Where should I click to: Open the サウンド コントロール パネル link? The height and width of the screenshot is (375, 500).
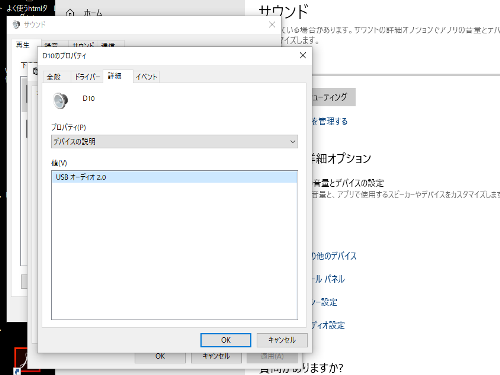tap(328, 279)
